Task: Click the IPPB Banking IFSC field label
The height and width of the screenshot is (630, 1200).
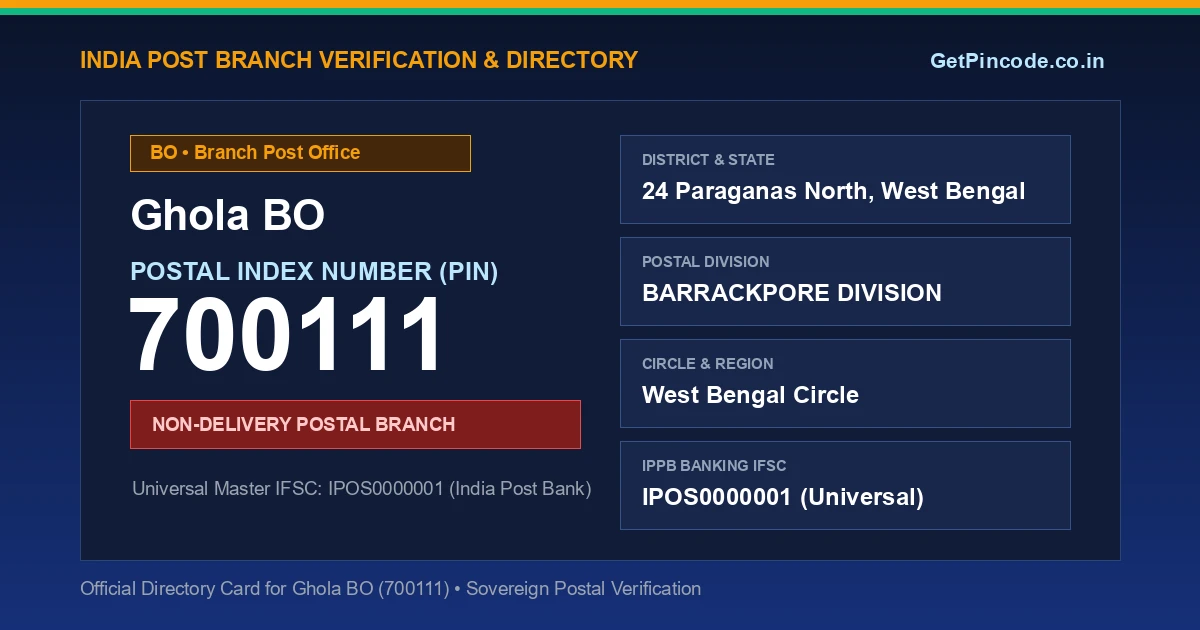Action: tap(714, 466)
